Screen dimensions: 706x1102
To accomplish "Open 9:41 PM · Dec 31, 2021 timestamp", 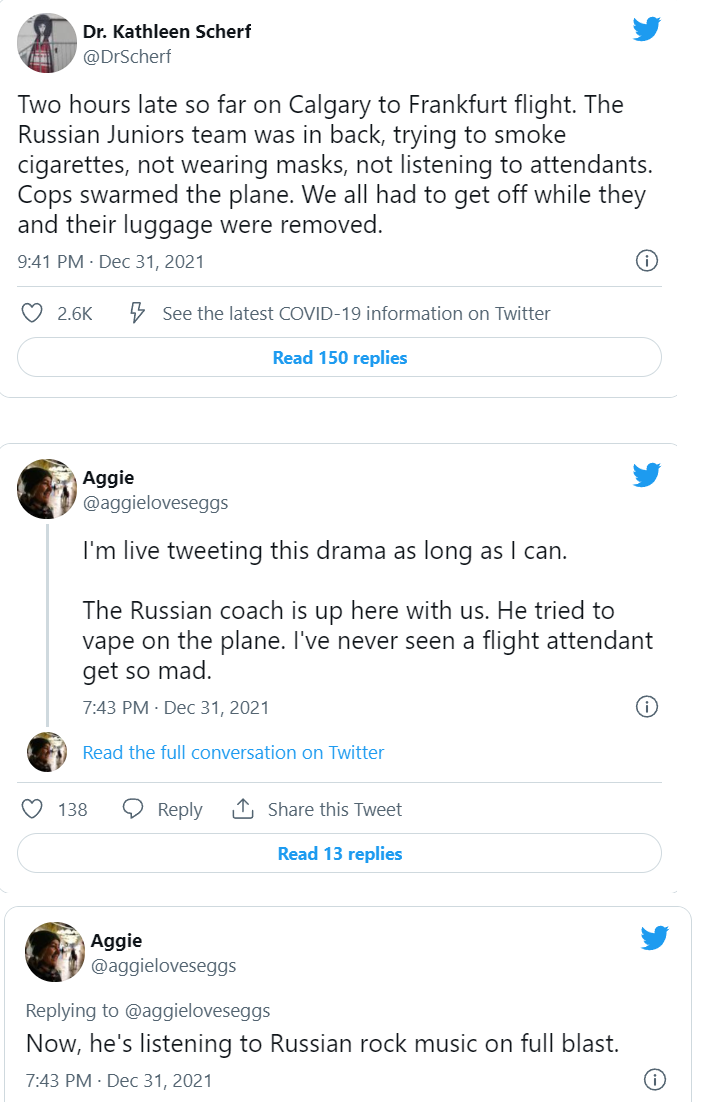I will 111,262.
